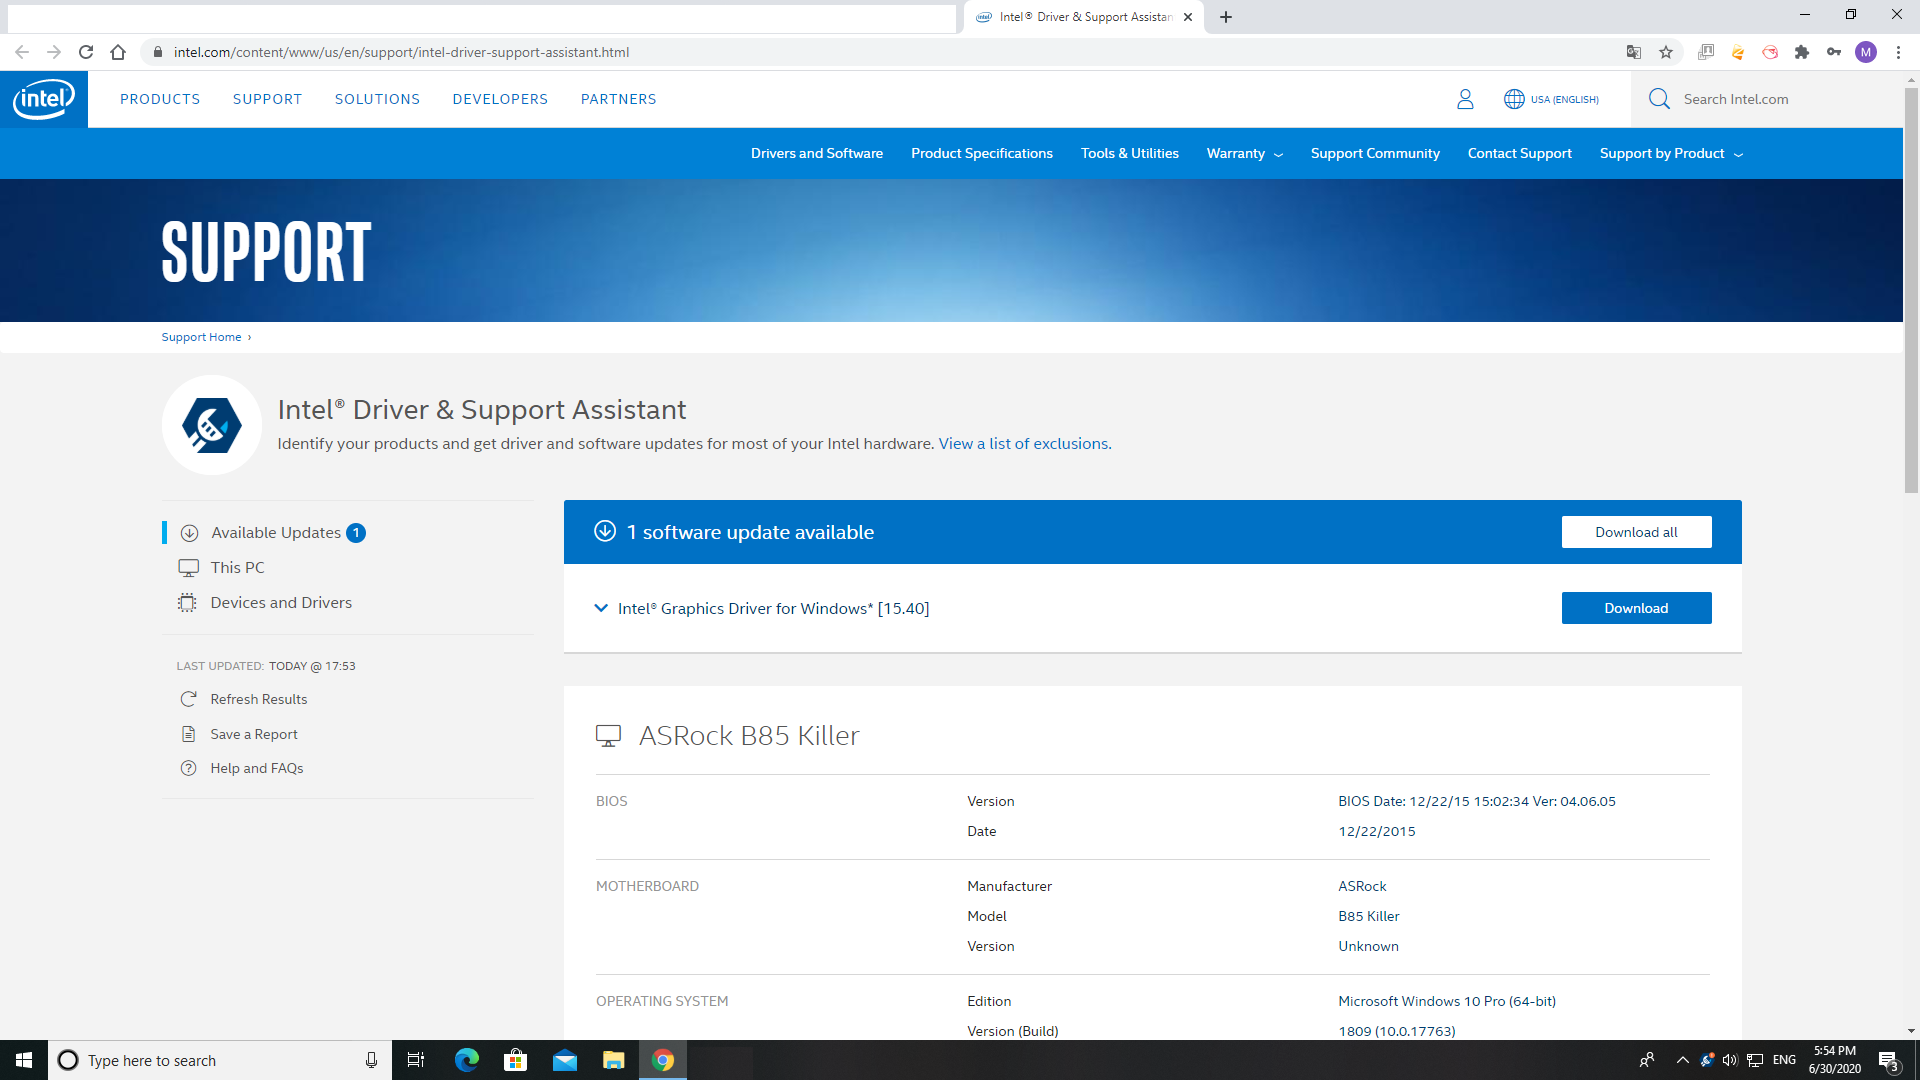The width and height of the screenshot is (1920, 1080).
Task: Click the taskbar clock showing 5:54 PM
Action: click(x=1835, y=1060)
